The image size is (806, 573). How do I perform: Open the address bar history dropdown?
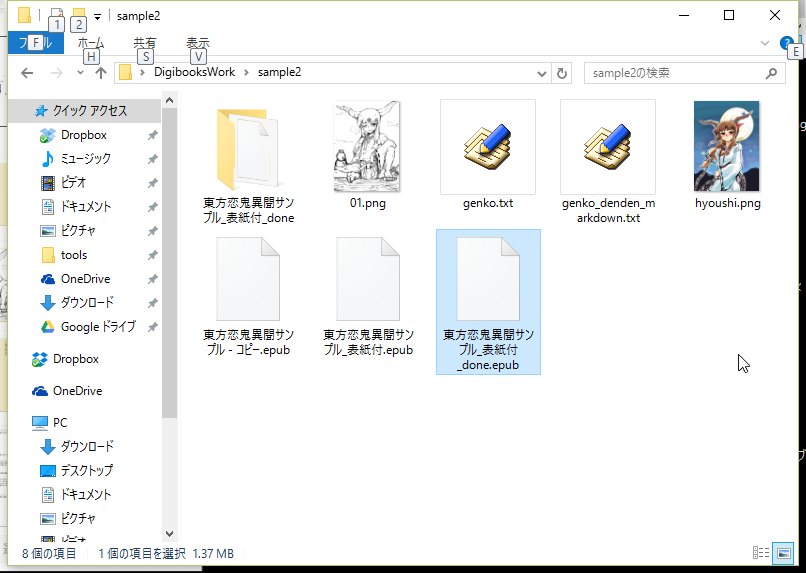[x=541, y=73]
